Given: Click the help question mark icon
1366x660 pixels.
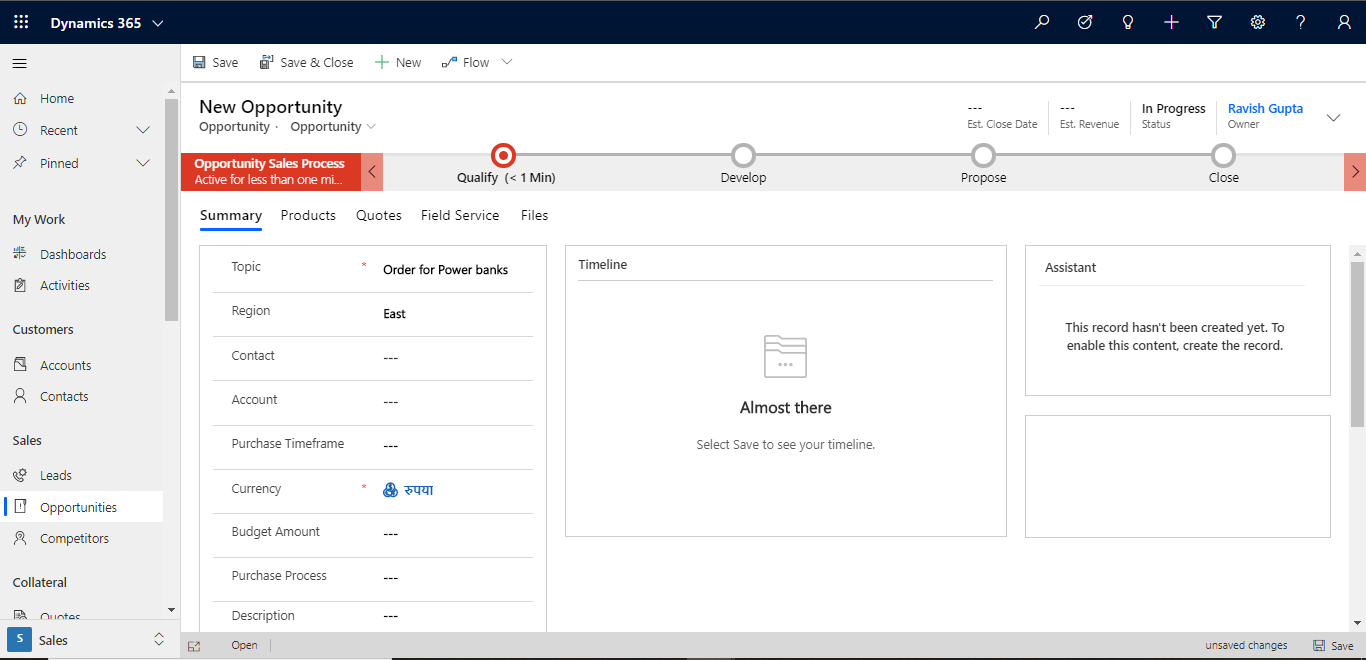Looking at the screenshot, I should coord(1301,22).
